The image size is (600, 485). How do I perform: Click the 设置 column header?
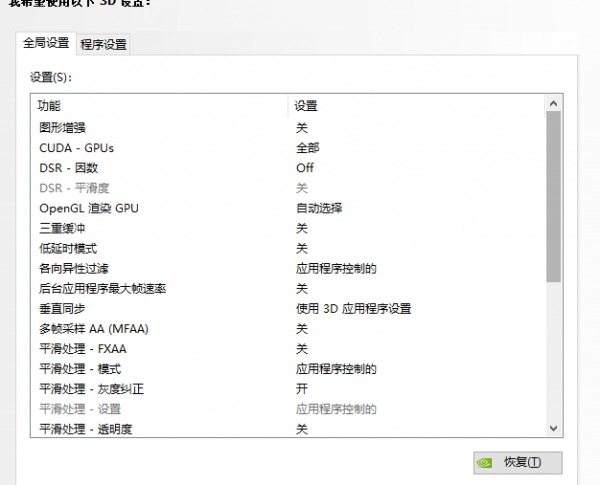(x=306, y=106)
